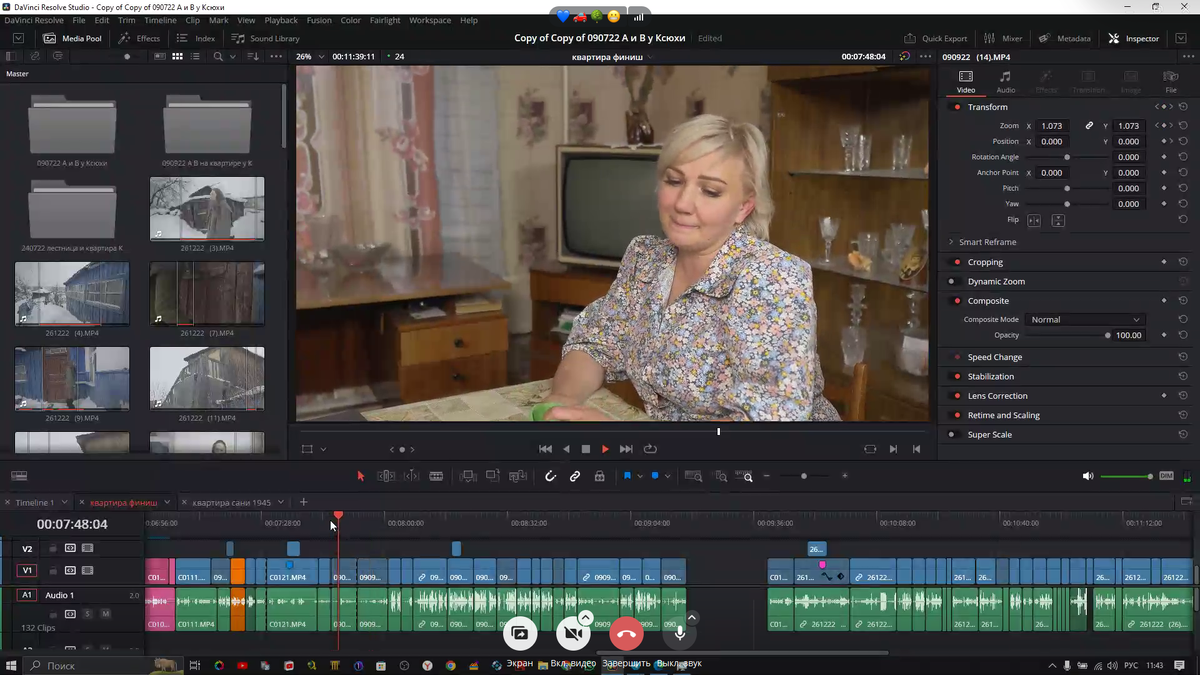This screenshot has height=675, width=1200.
Task: Disable the Cropping toggle
Action: pyautogui.click(x=957, y=262)
